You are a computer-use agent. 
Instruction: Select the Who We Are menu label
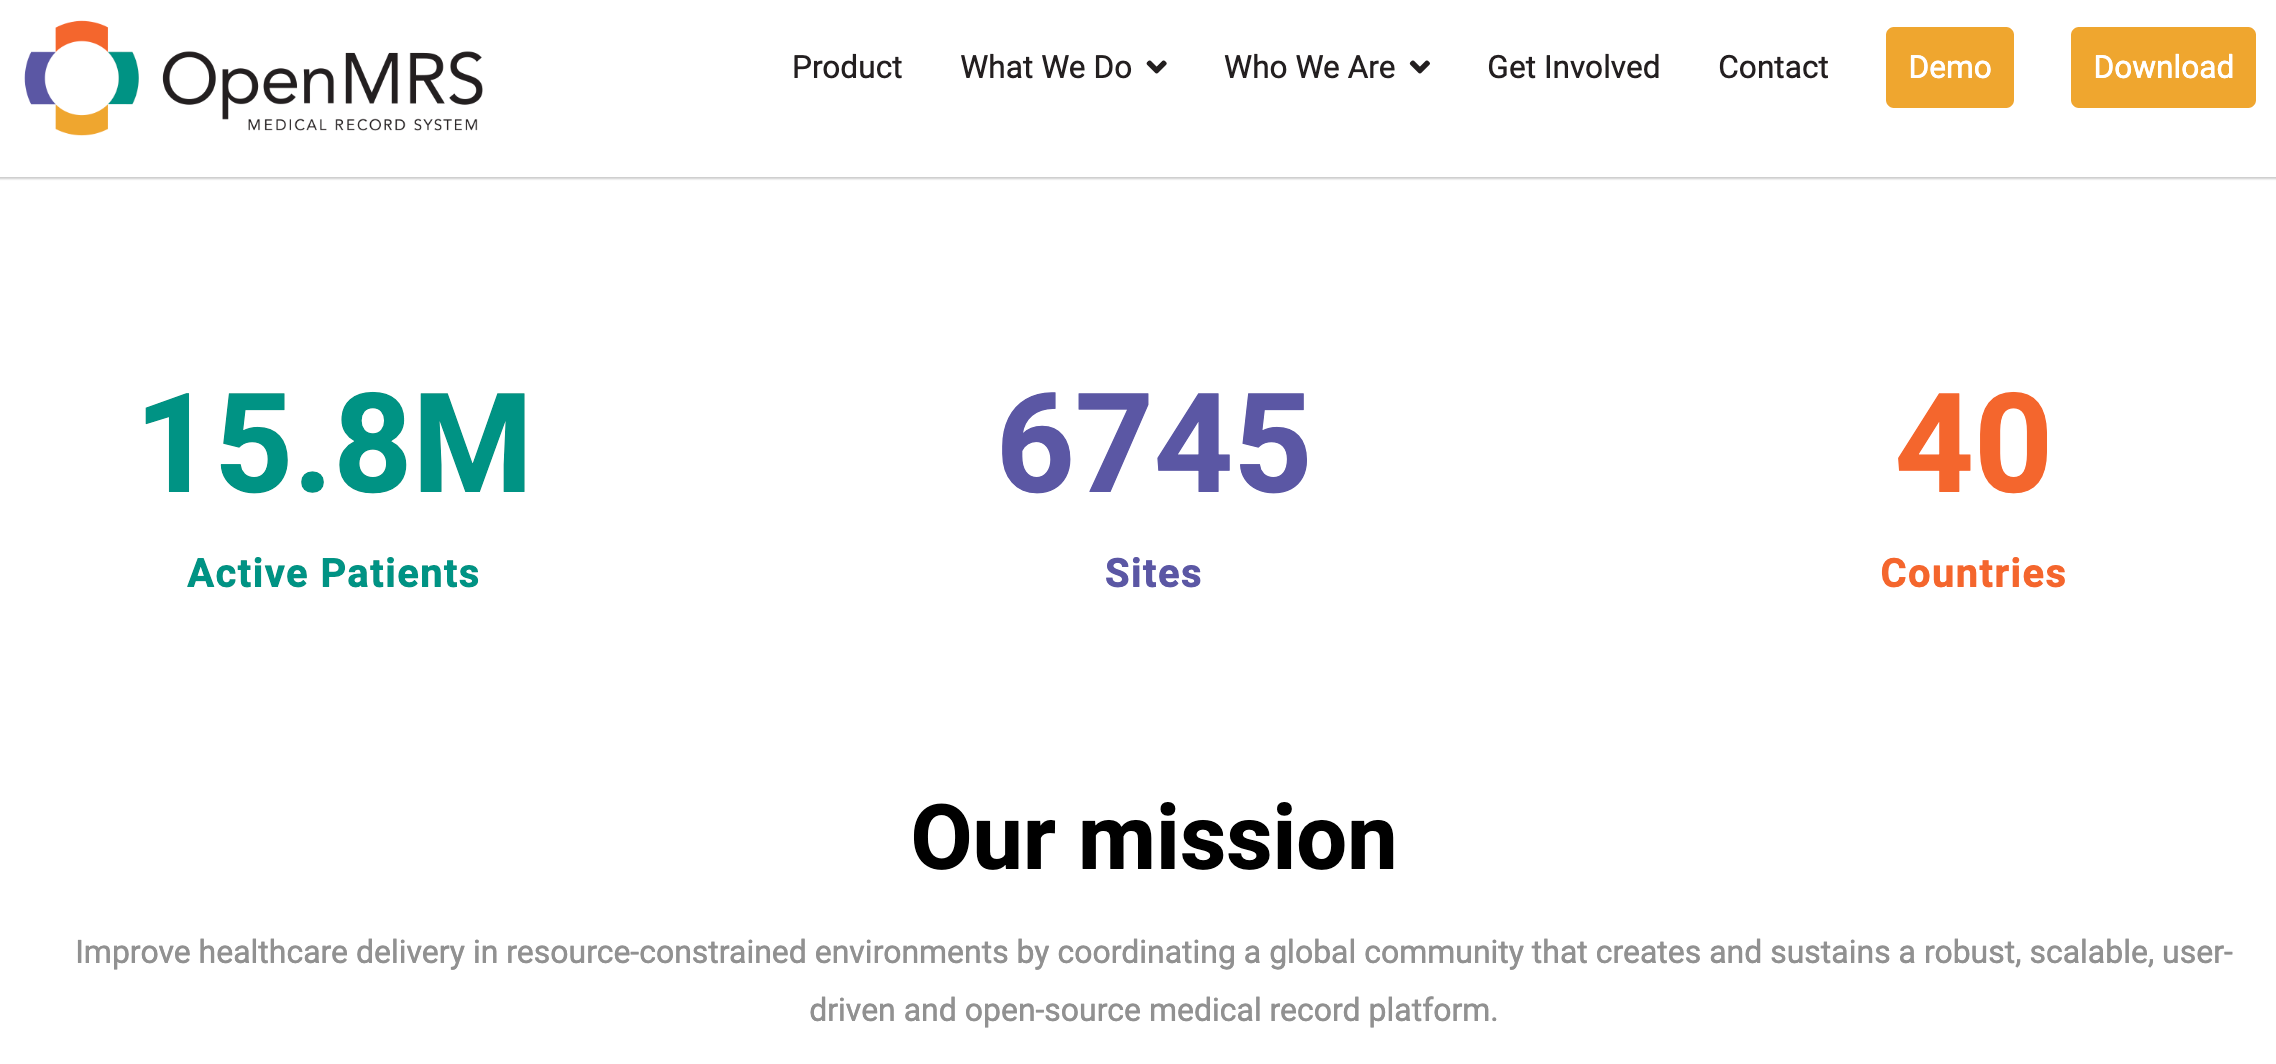[1309, 67]
